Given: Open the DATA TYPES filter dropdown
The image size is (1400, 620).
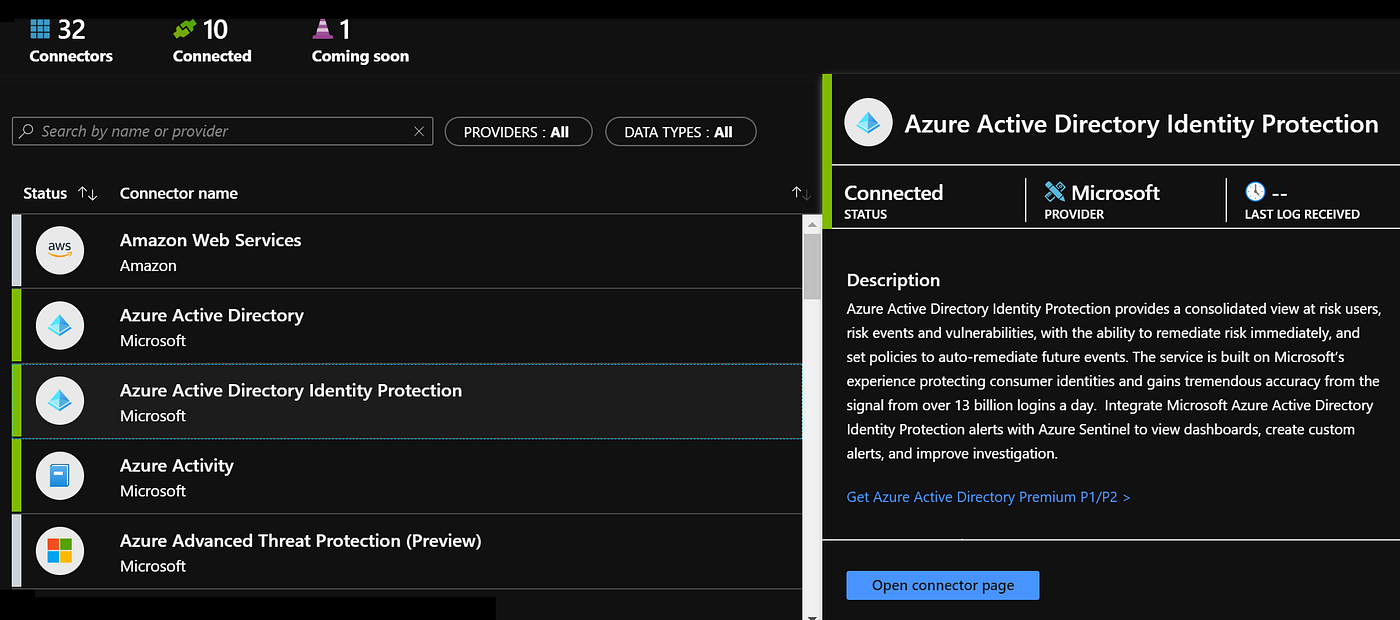Looking at the screenshot, I should [680, 132].
